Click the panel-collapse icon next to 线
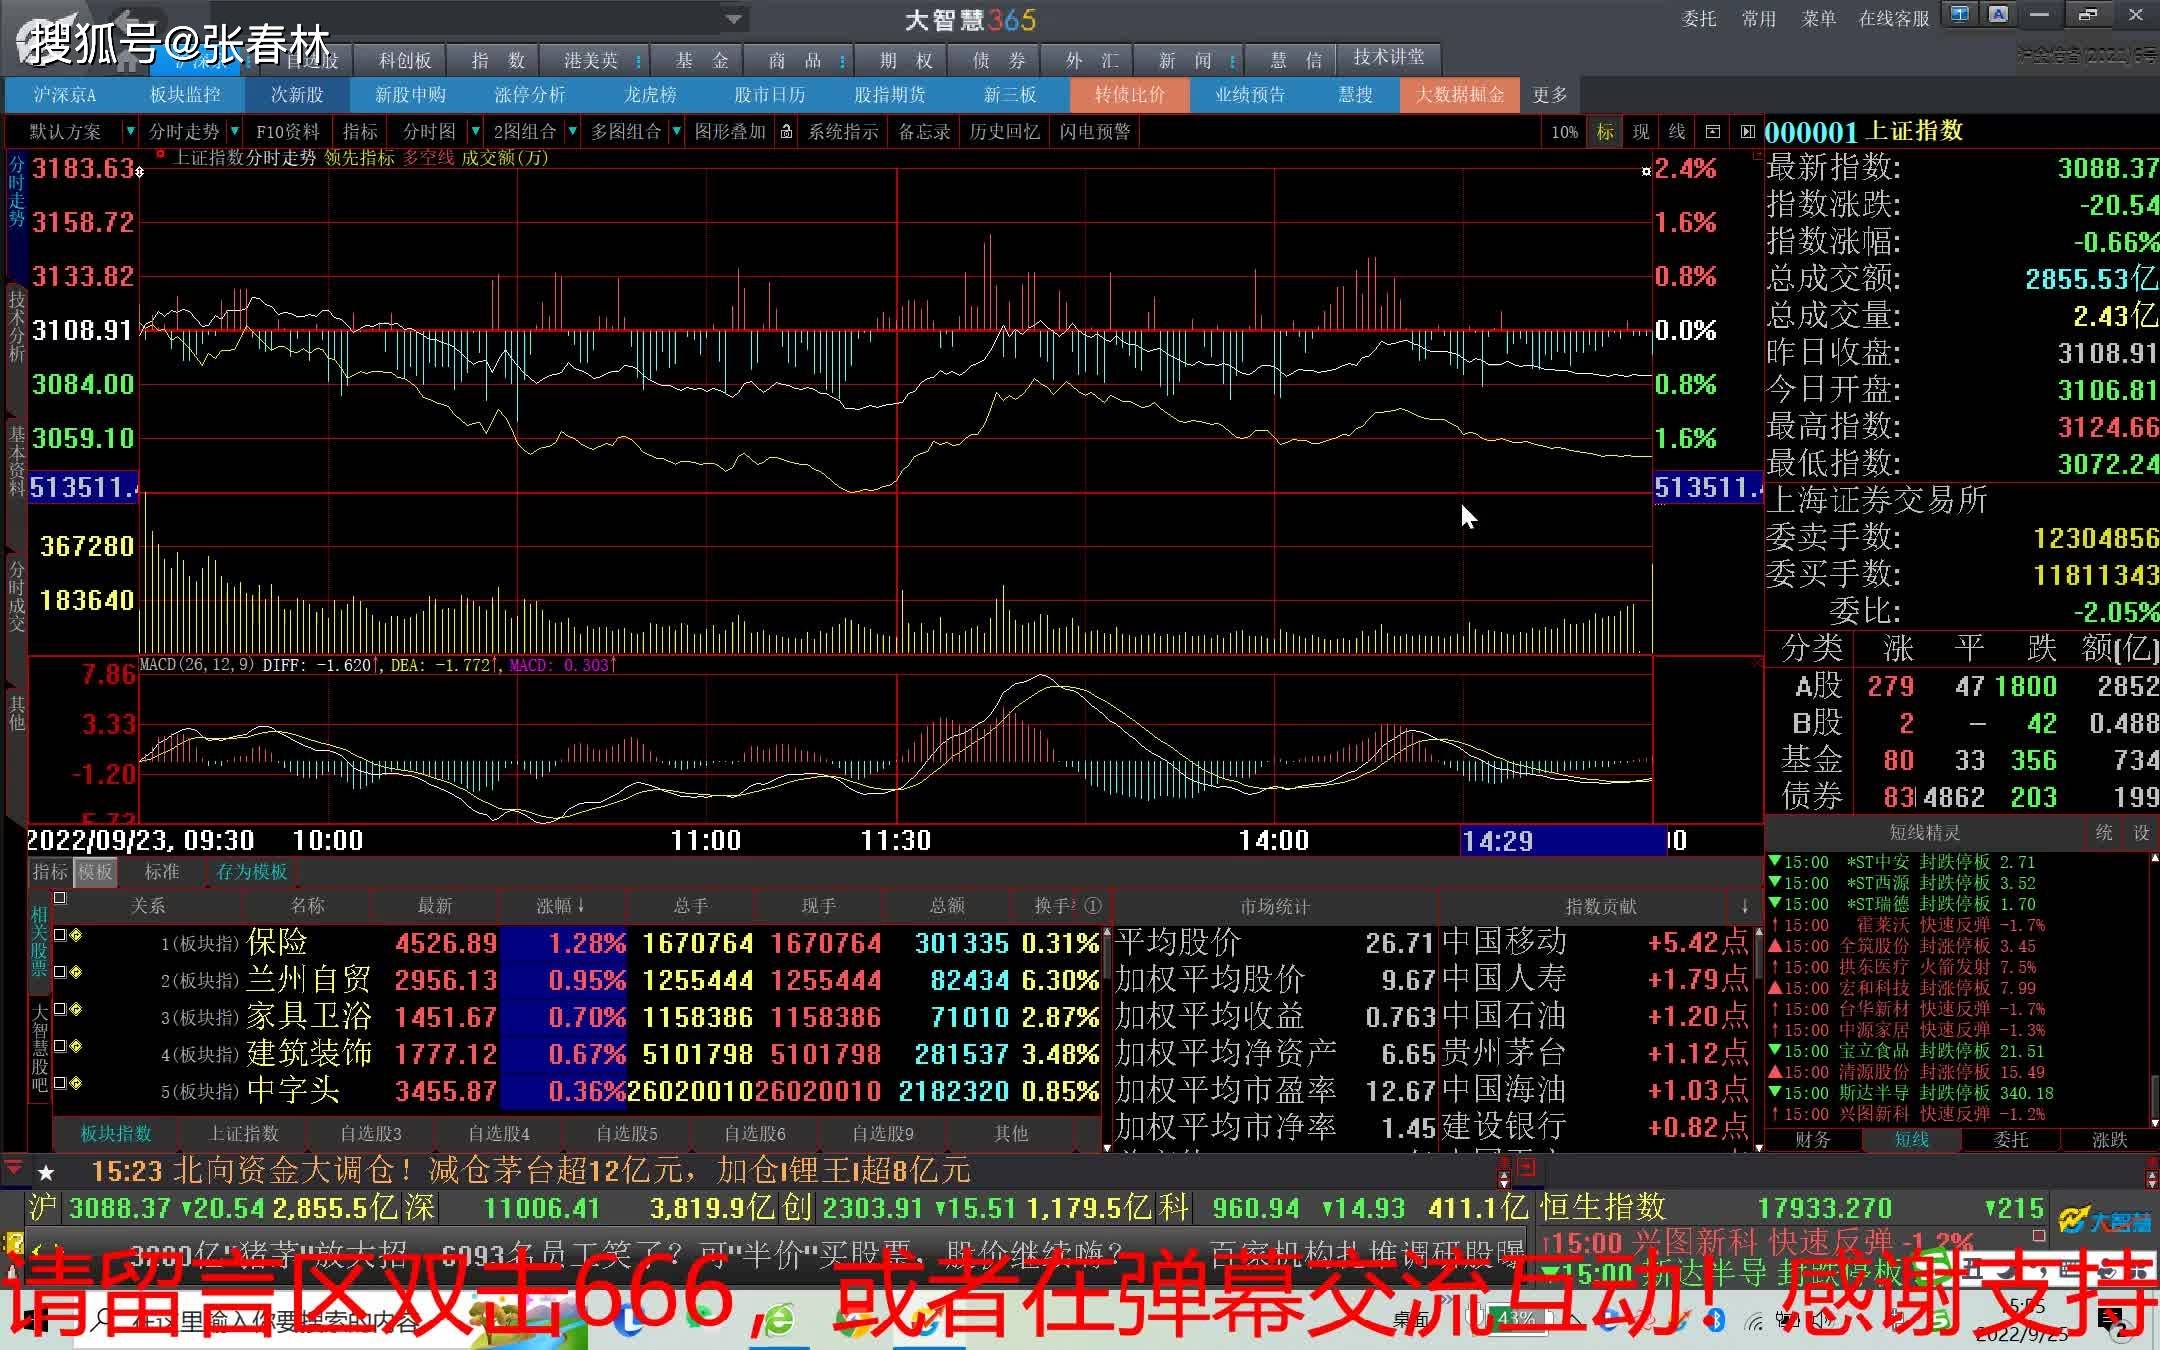2160x1350 pixels. [1713, 132]
